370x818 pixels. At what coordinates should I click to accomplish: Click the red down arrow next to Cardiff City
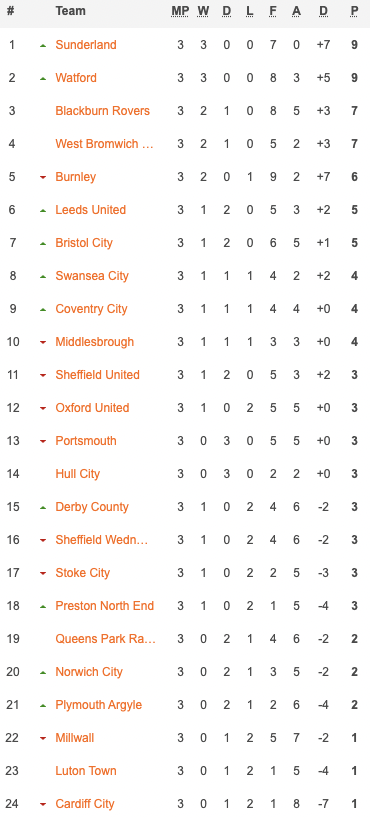pyautogui.click(x=43, y=805)
